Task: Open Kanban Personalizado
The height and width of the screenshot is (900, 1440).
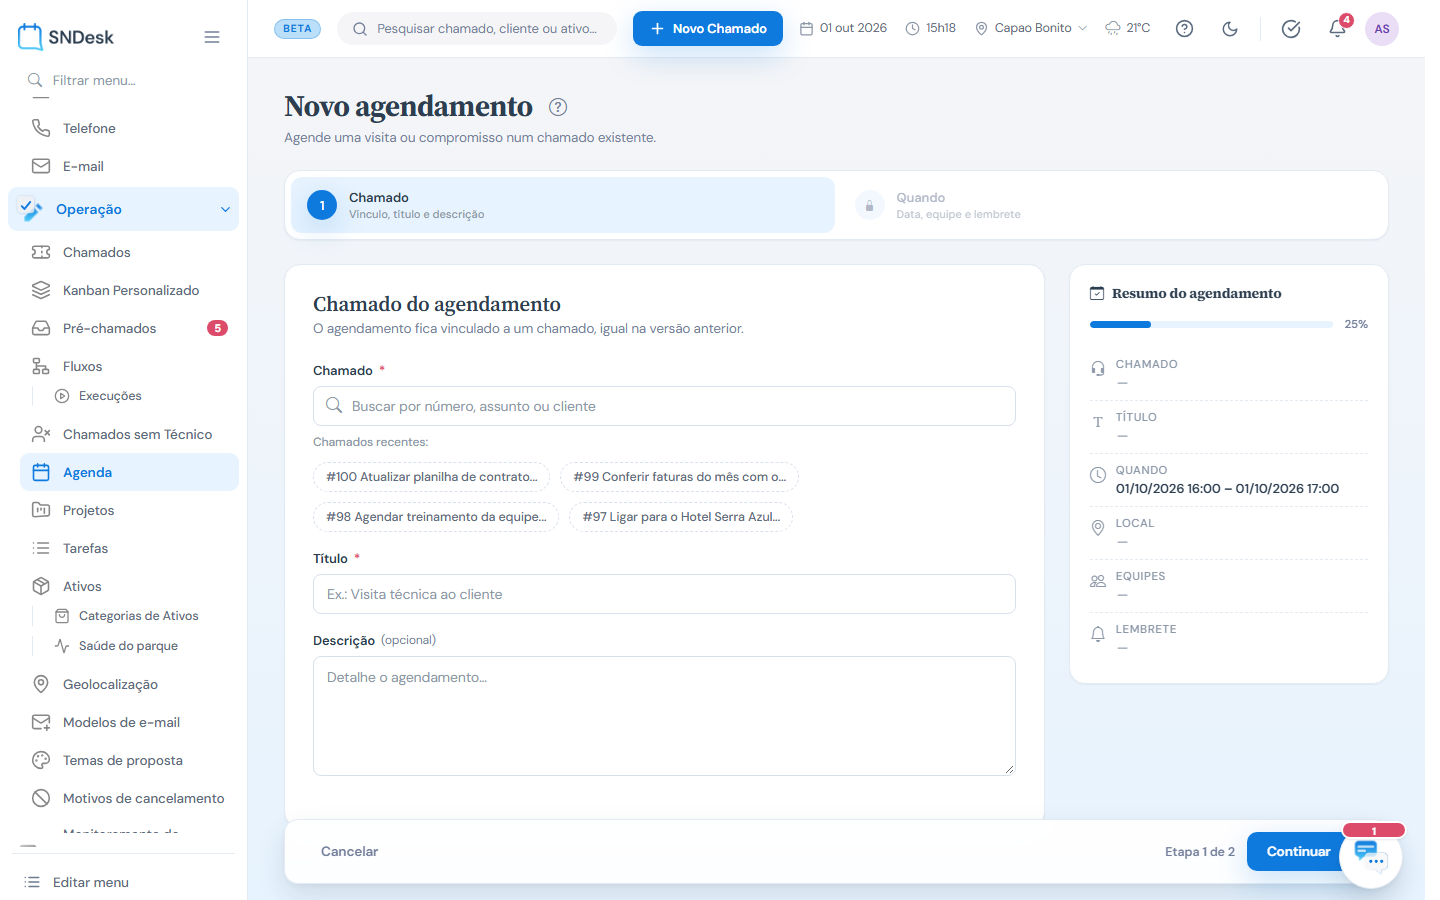Action: click(x=124, y=290)
